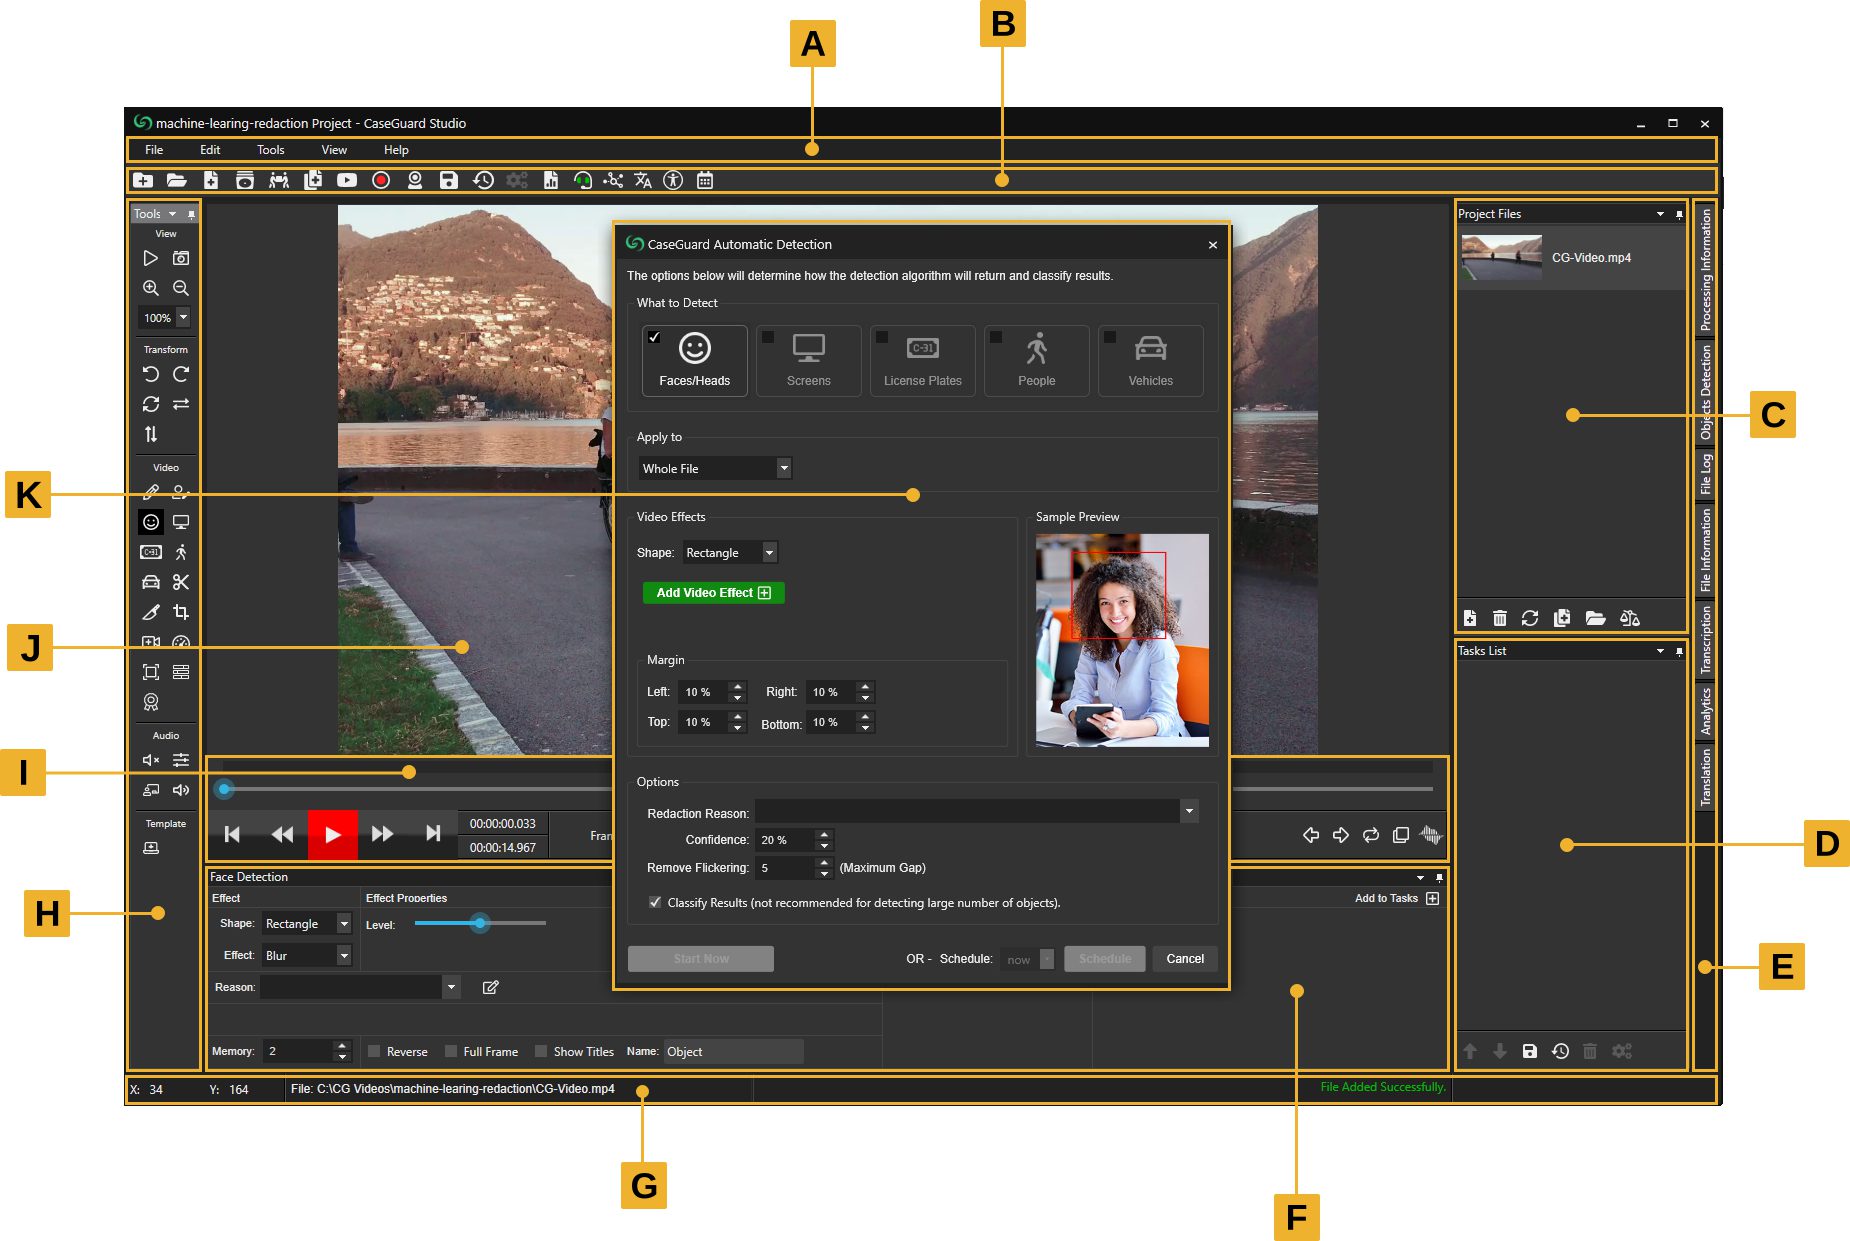Viewport: 1850px width, 1241px height.
Task: Click the rewind playback button
Action: pyautogui.click(x=283, y=834)
